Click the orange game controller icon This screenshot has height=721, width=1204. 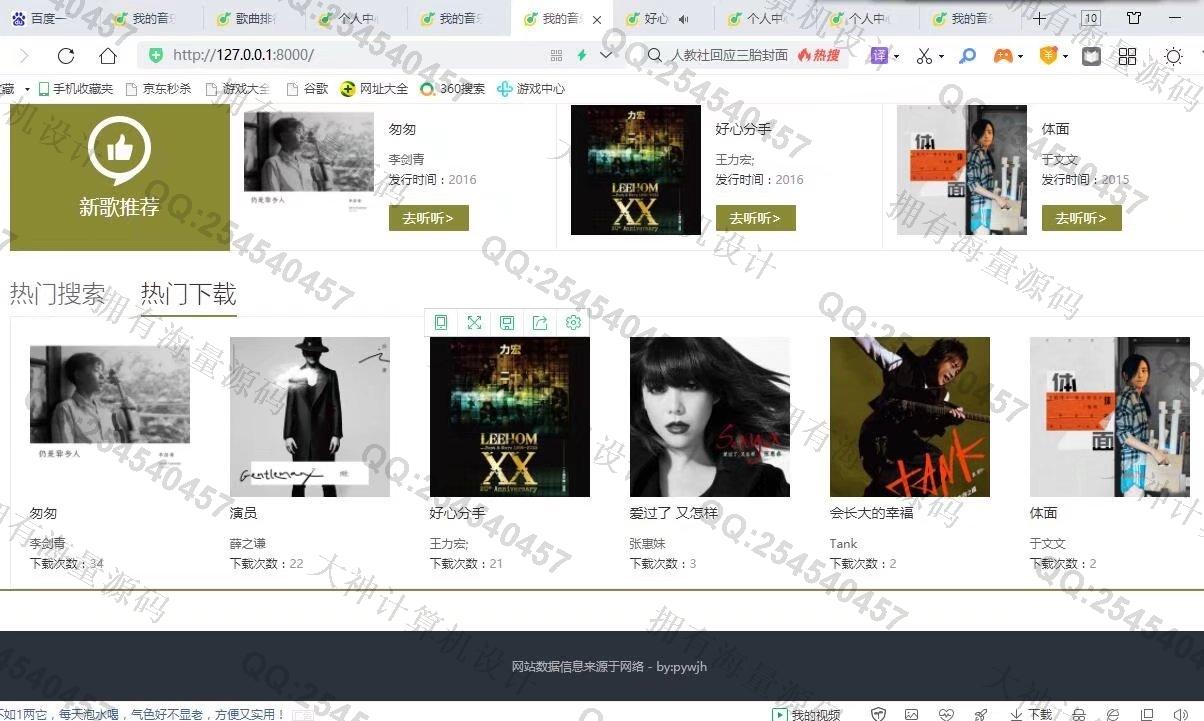(1002, 56)
